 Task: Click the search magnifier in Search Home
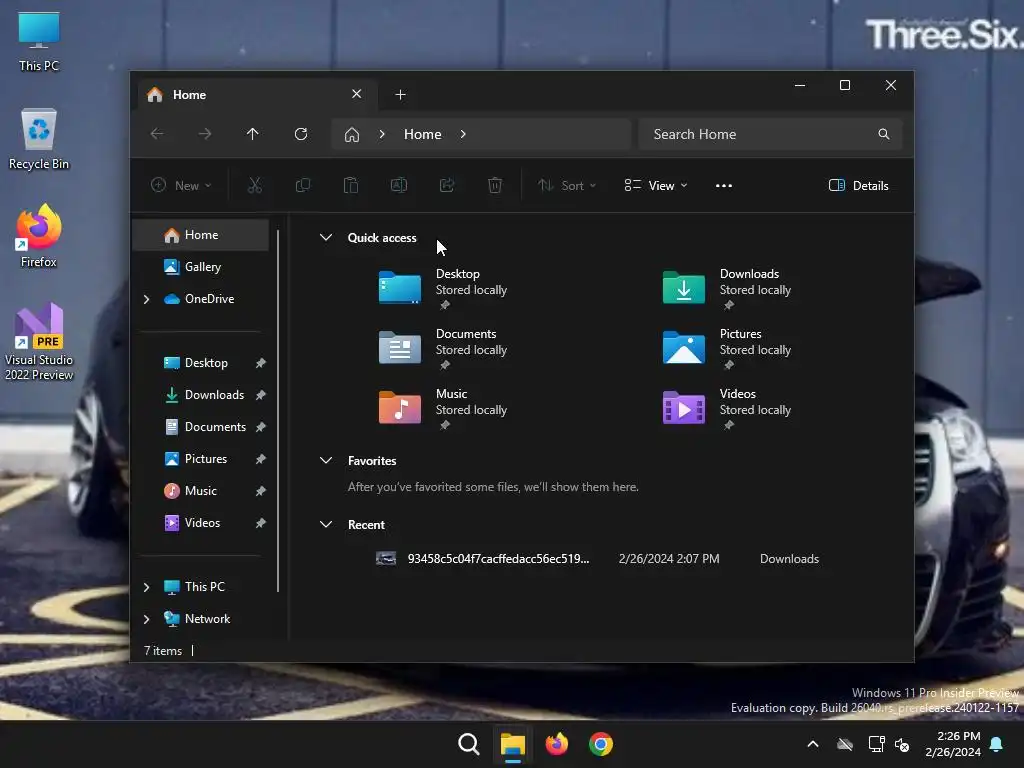tap(884, 134)
